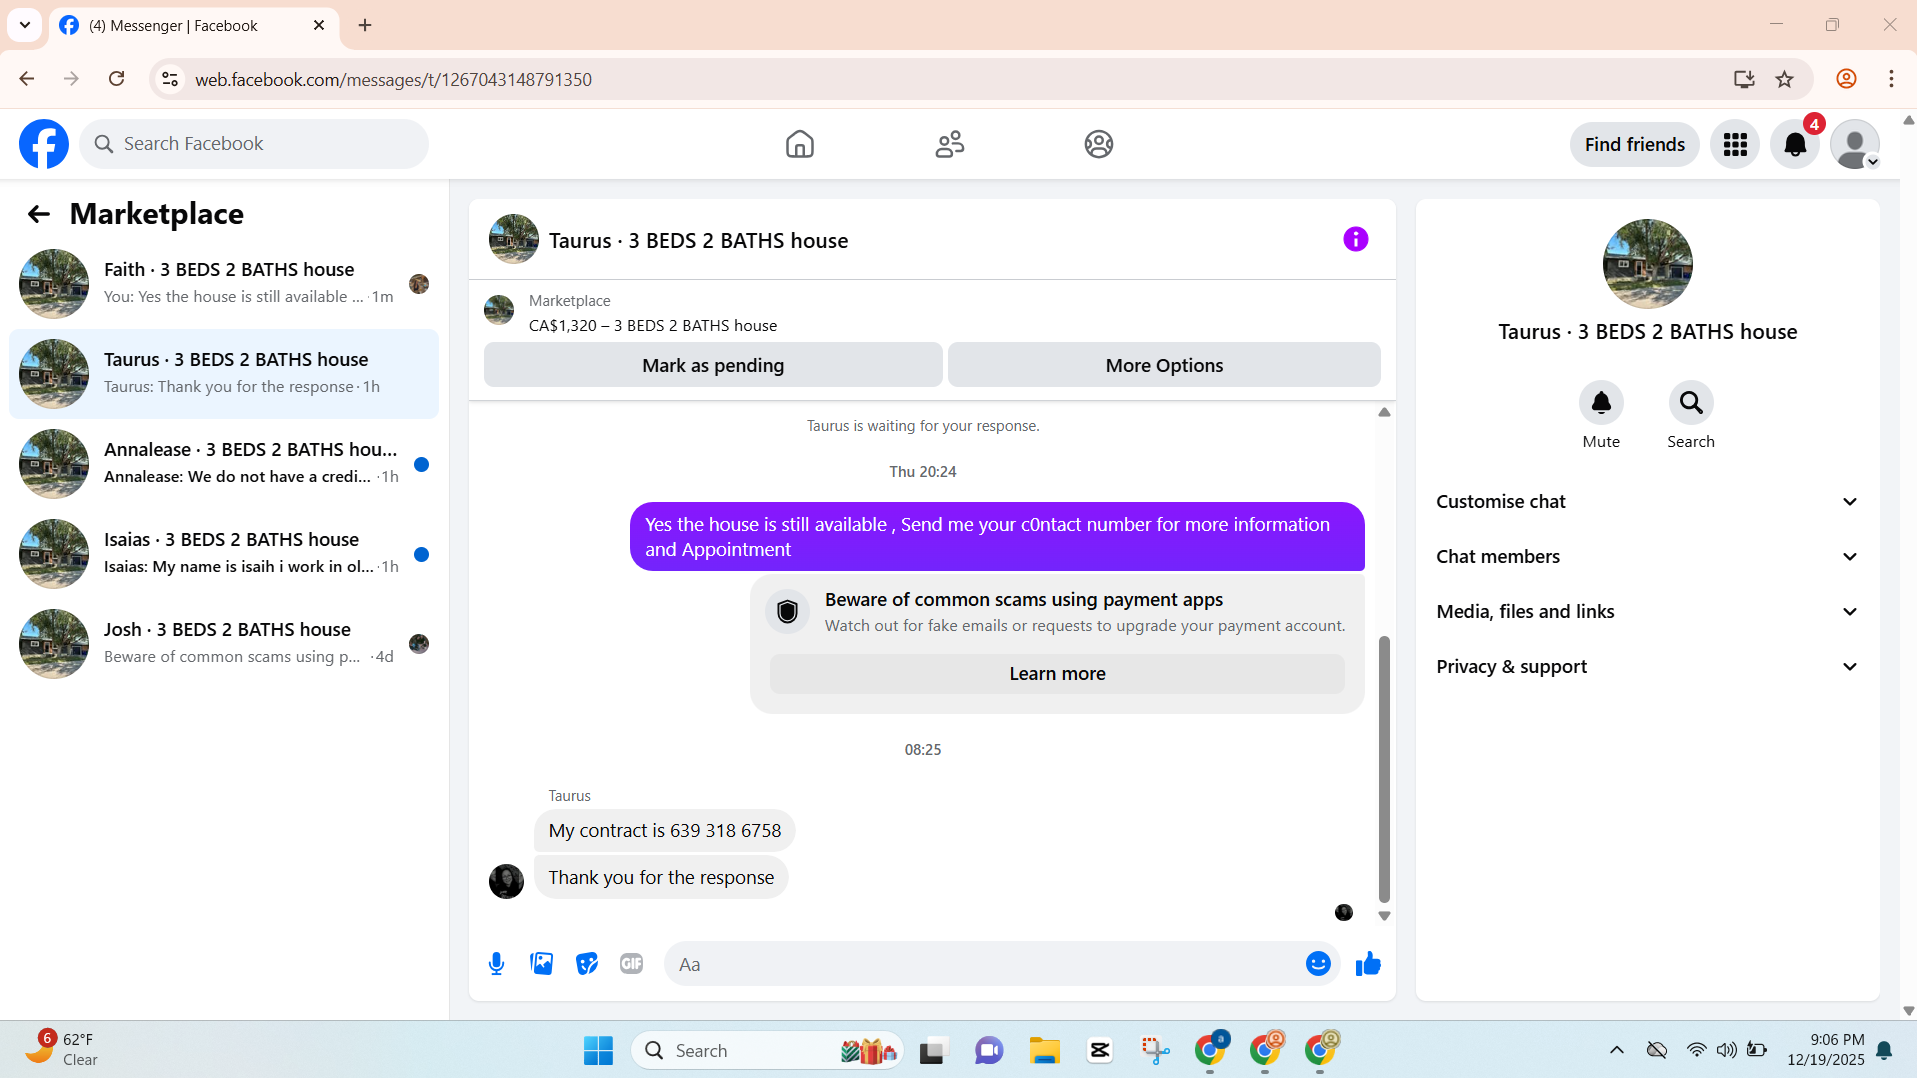Image resolution: width=1917 pixels, height=1078 pixels.
Task: Open the 62°F weather widget
Action: coord(62,1050)
